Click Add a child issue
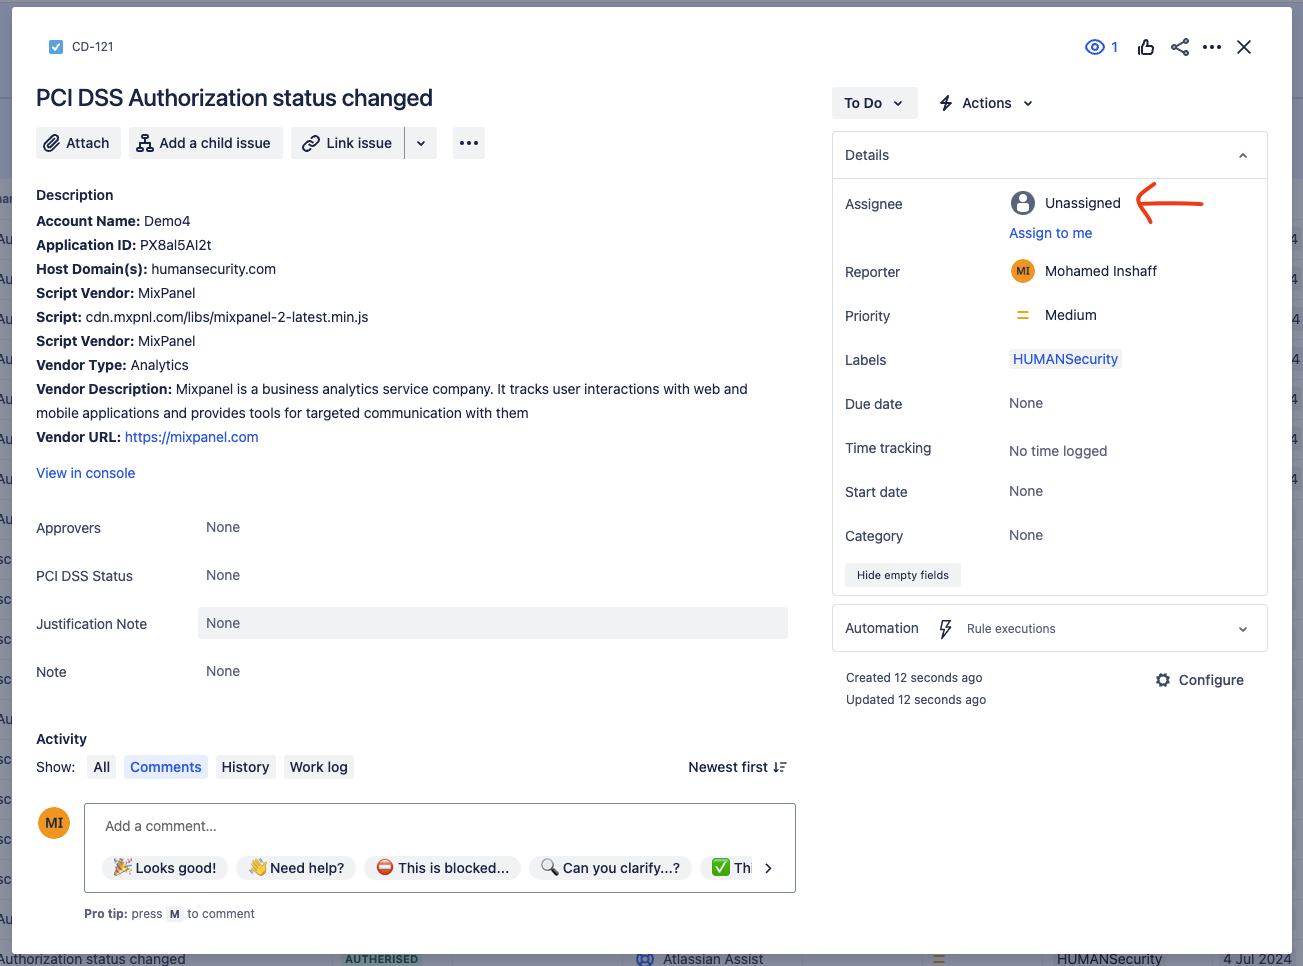The image size is (1303, 966). click(206, 143)
